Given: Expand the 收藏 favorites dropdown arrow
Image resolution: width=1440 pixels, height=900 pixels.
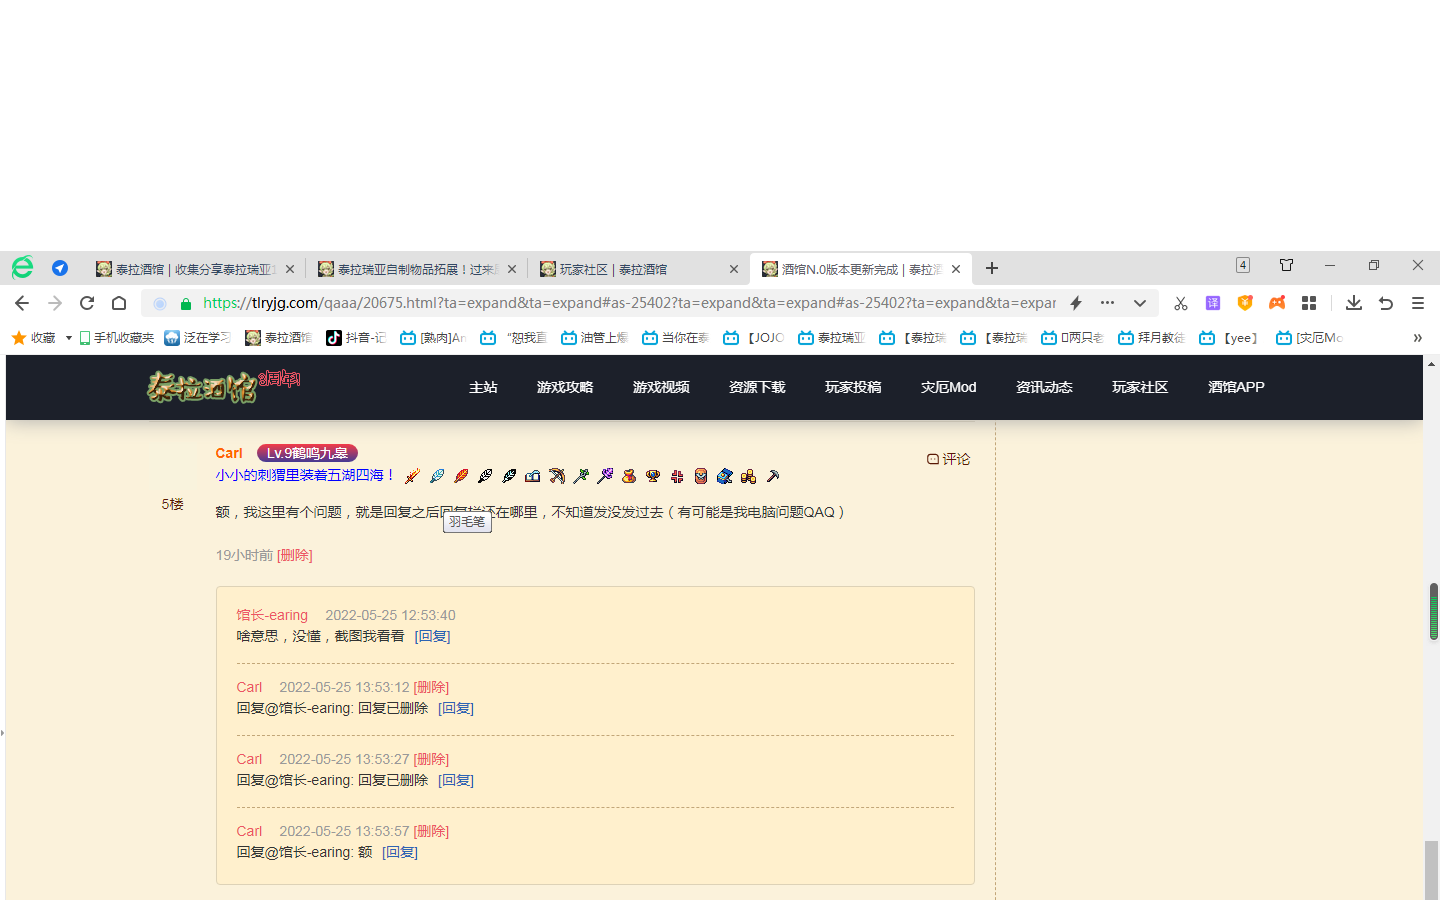Looking at the screenshot, I should click(68, 338).
